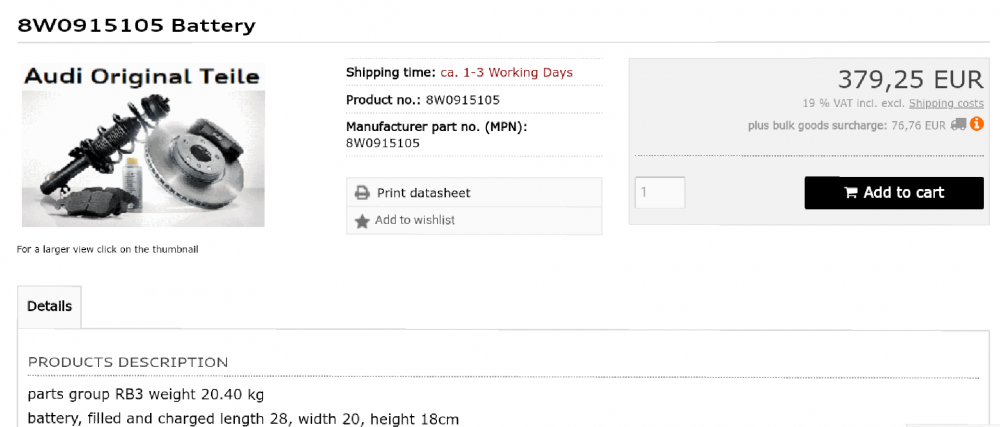
Task: Click the manufacturer part number value
Action: [383, 143]
